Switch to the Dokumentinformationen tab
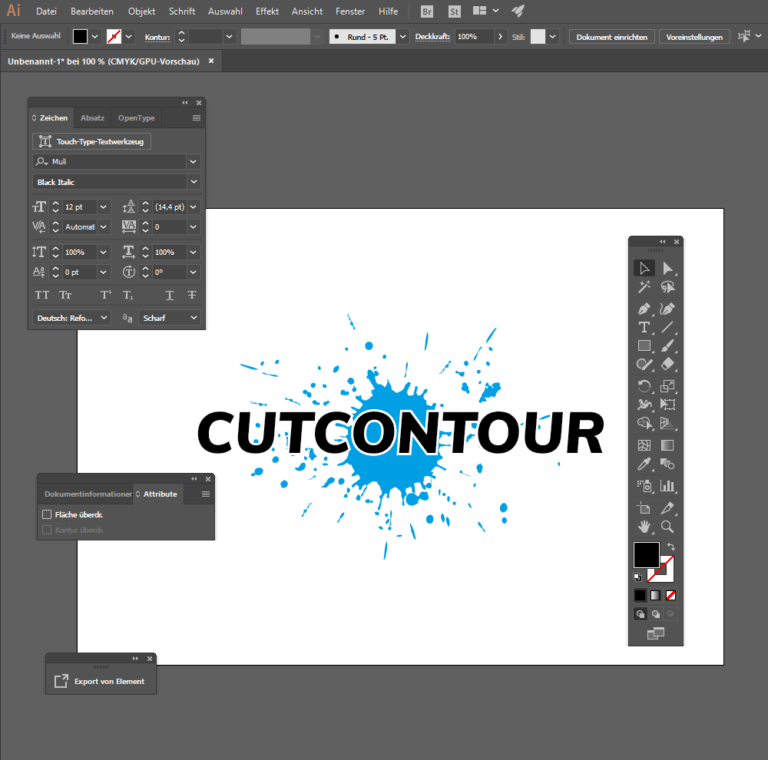This screenshot has width=768, height=760. tap(88, 494)
